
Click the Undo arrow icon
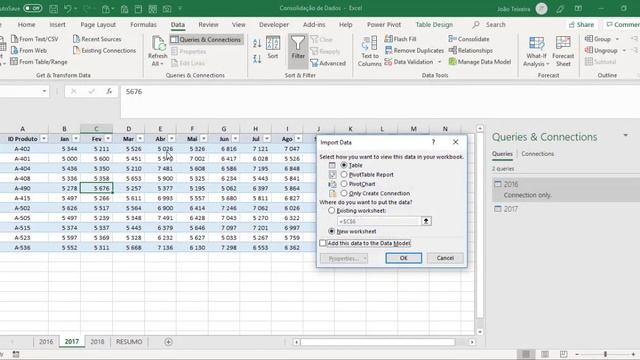click(x=68, y=9)
